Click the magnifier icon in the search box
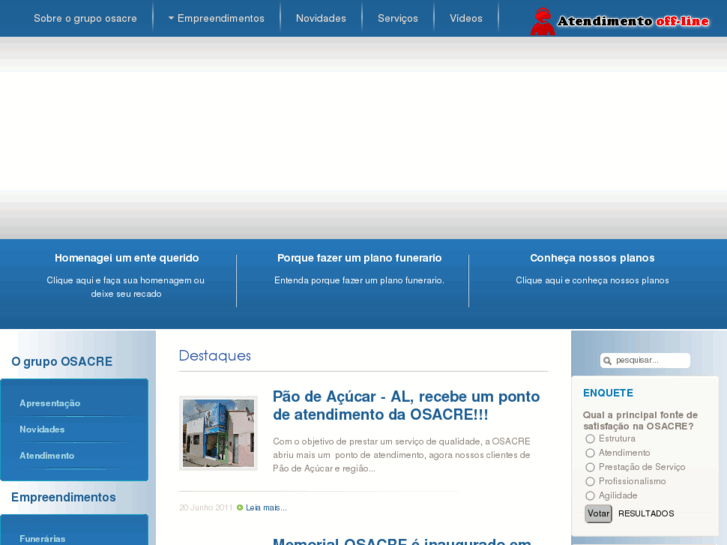727x545 pixels. click(x=607, y=360)
